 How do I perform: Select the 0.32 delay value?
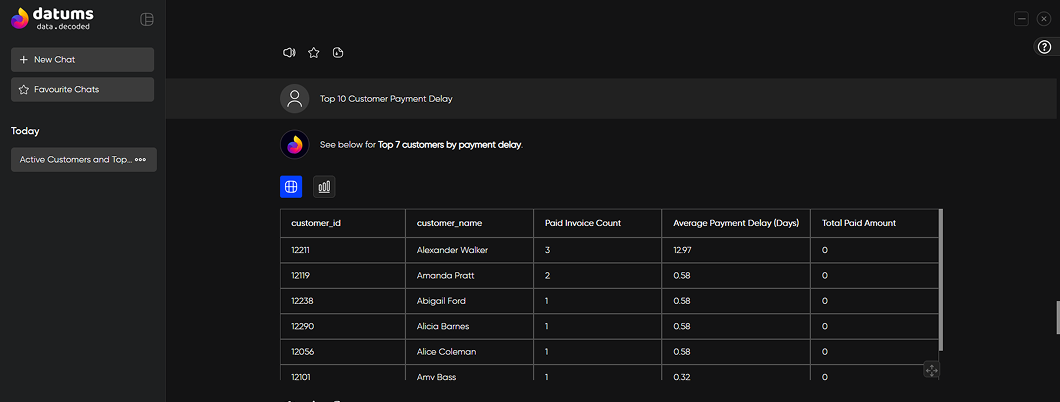point(736,373)
